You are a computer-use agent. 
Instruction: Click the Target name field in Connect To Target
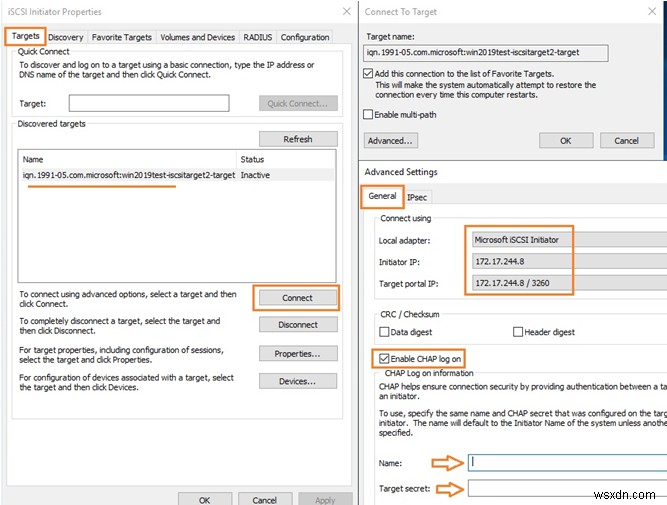[x=486, y=53]
